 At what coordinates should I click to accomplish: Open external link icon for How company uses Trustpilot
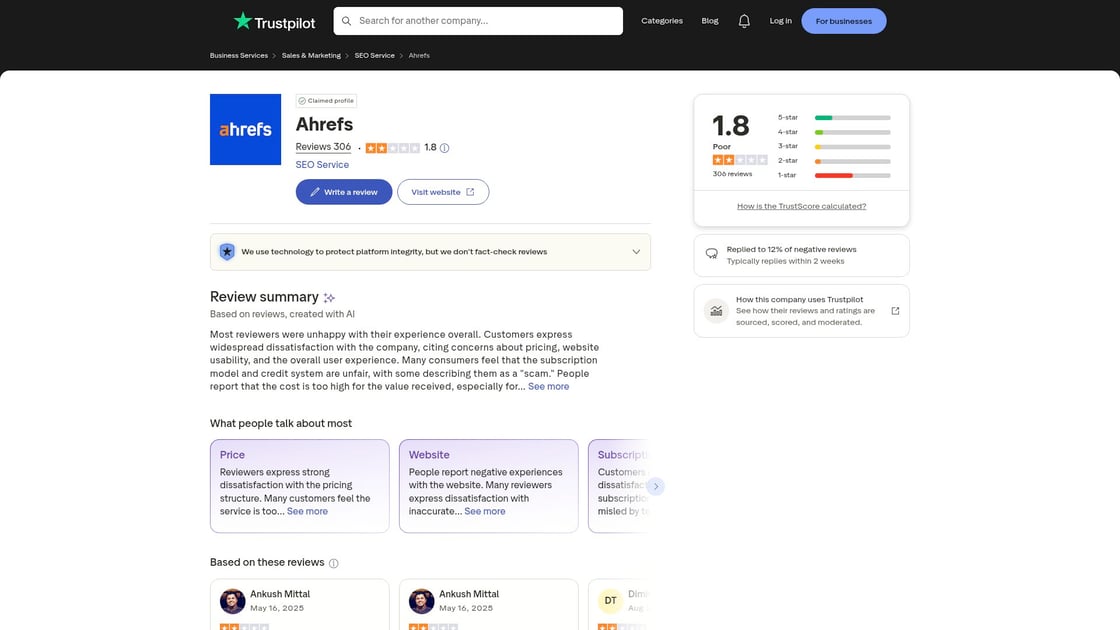click(895, 311)
